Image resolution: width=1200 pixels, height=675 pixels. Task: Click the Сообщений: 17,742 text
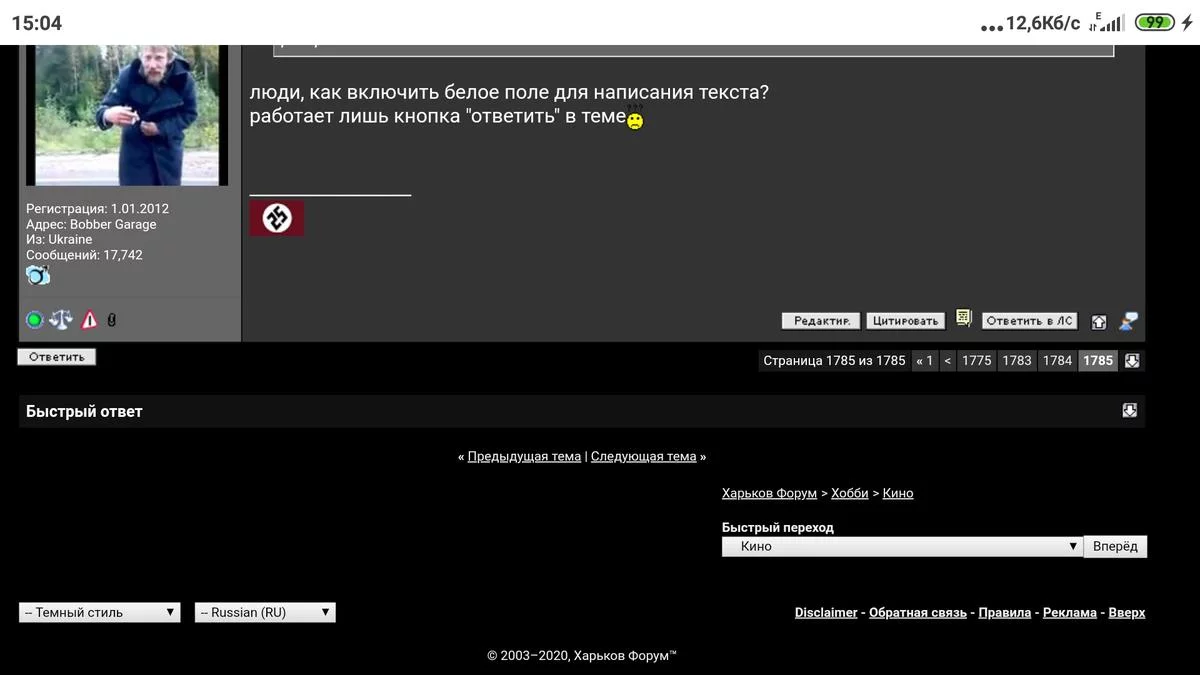coord(84,255)
